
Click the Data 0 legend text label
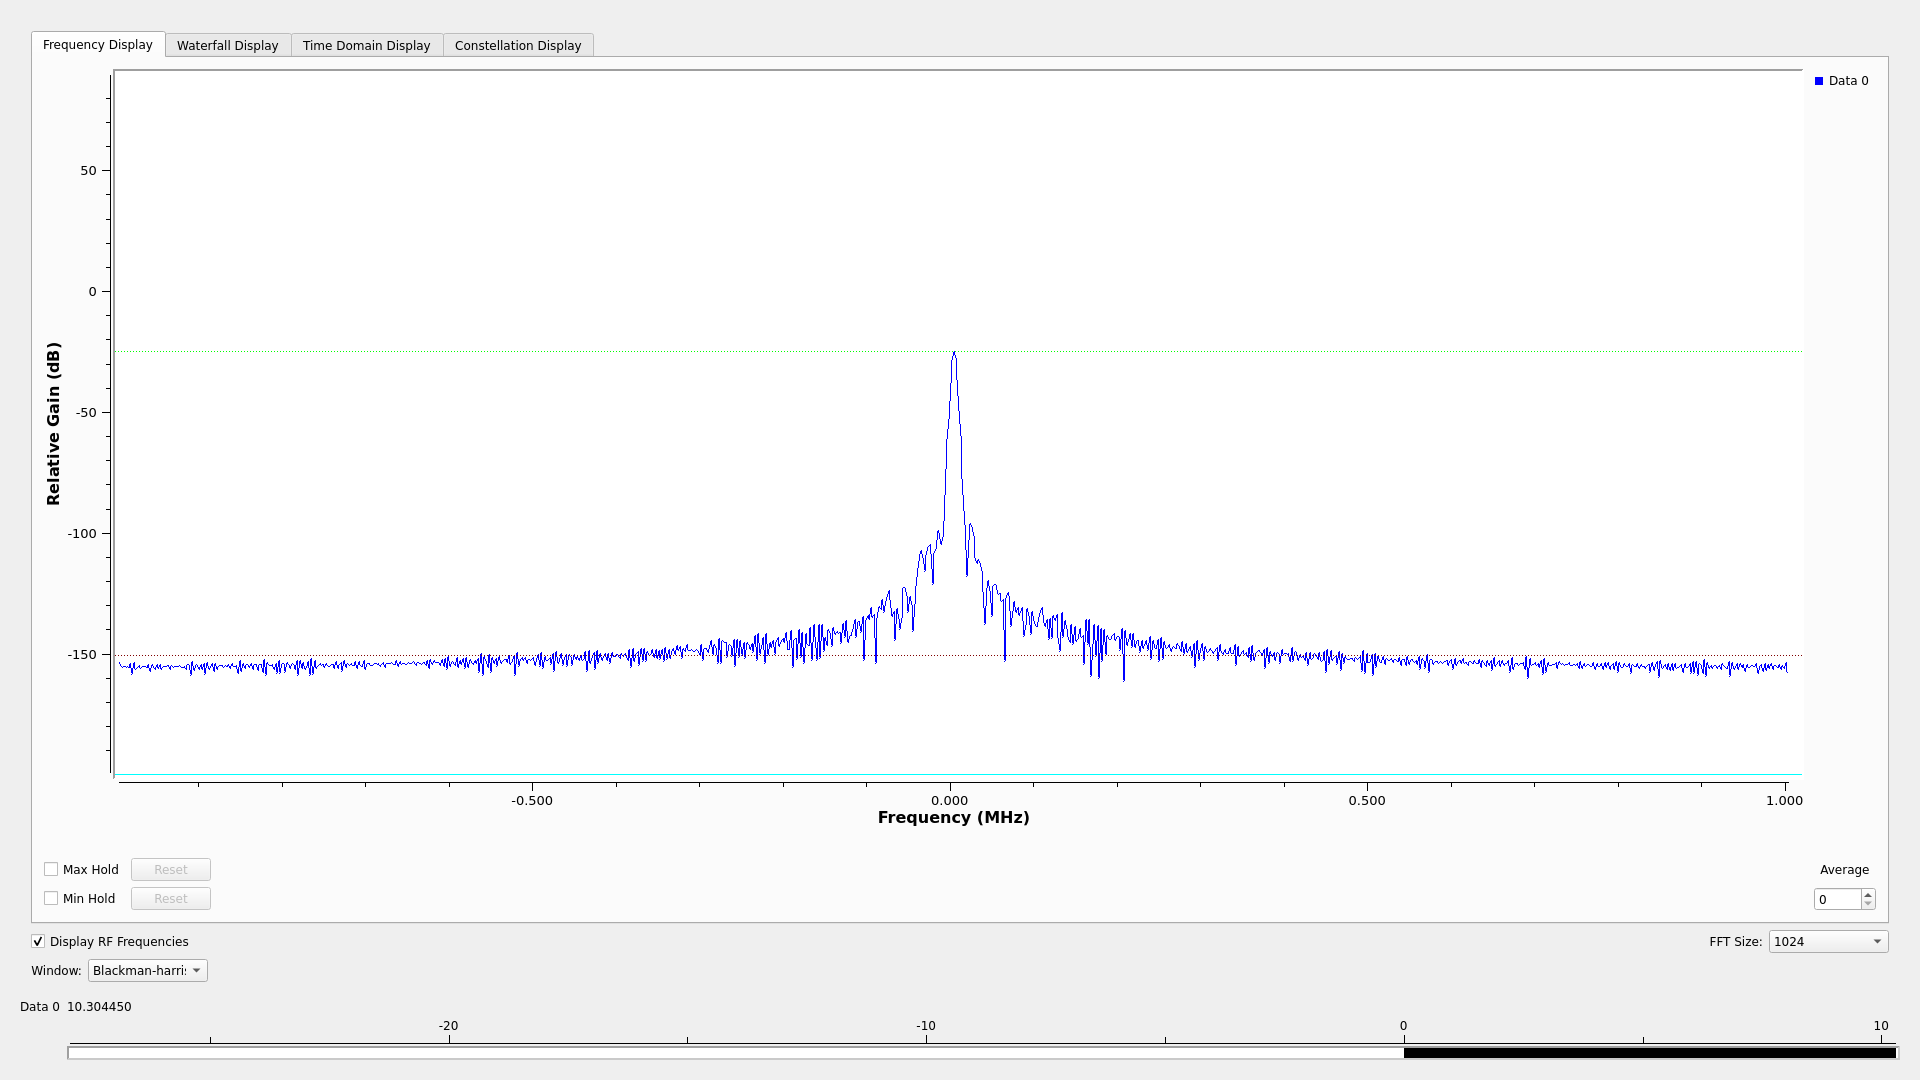point(1848,81)
